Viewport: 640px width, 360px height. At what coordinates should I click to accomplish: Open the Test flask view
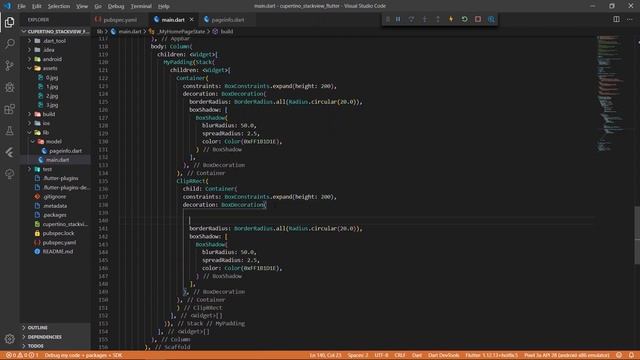point(9,131)
